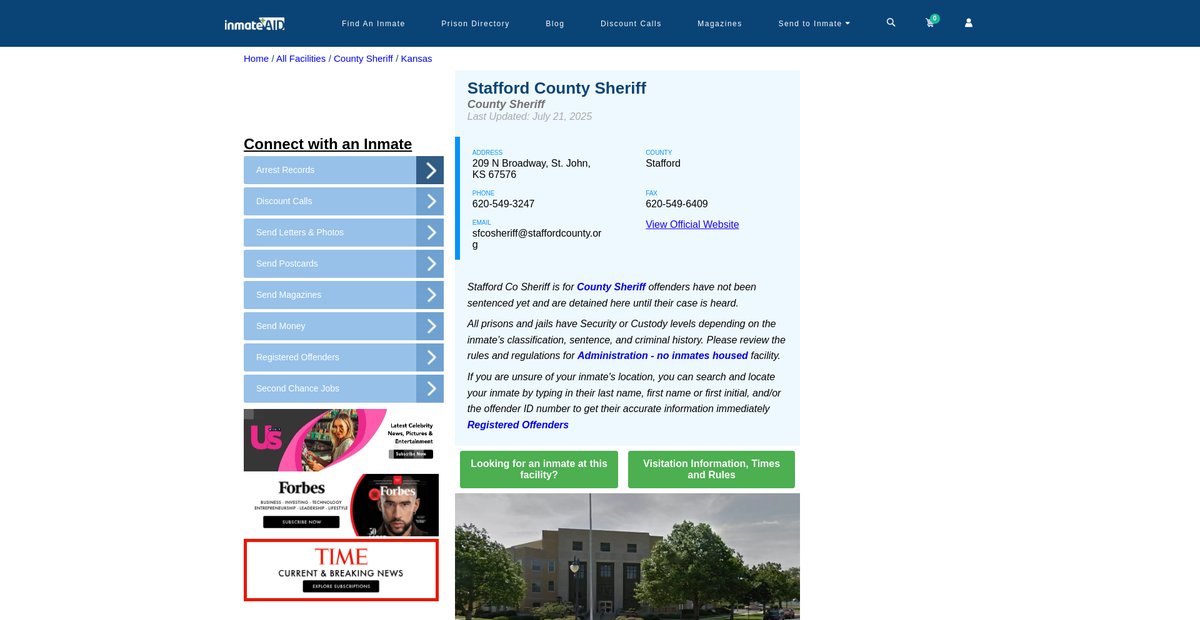Click Visitation Information, Times and Rules

[711, 469]
